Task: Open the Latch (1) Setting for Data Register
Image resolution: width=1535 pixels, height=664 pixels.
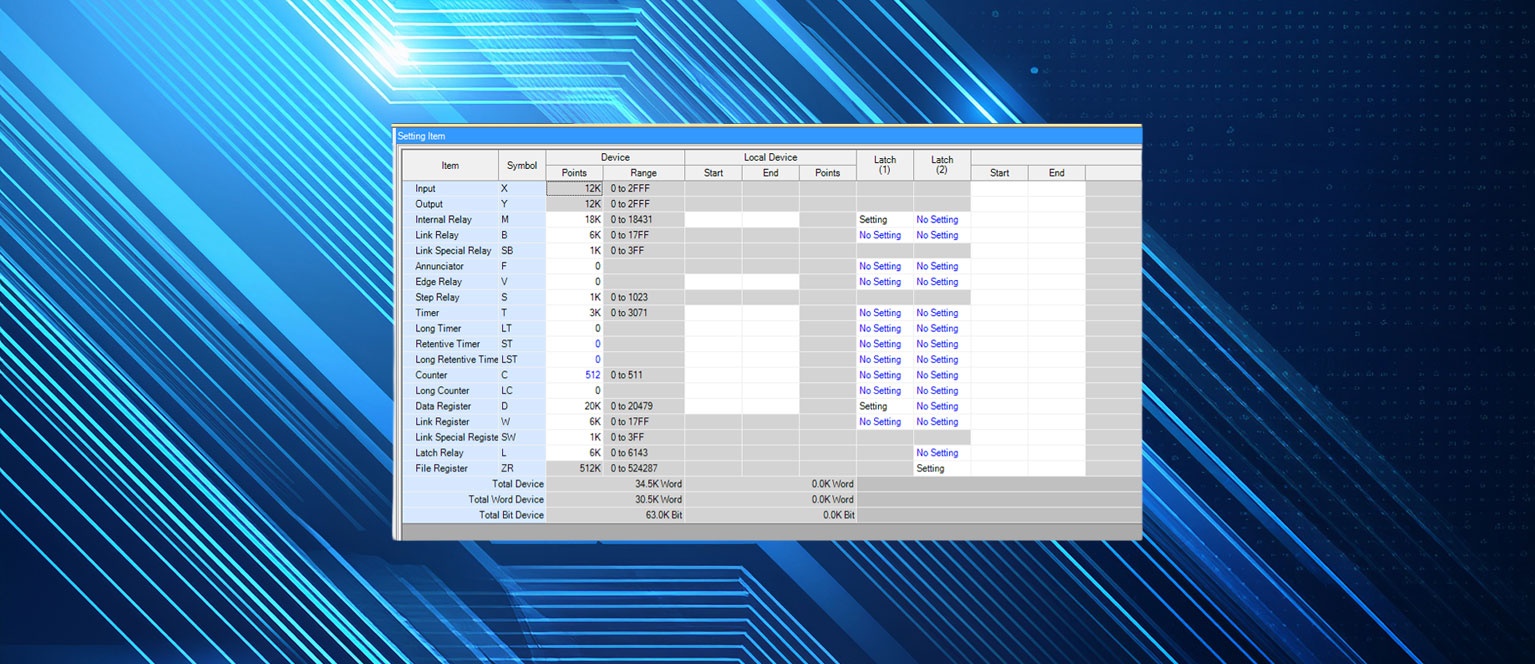Action: pos(874,406)
